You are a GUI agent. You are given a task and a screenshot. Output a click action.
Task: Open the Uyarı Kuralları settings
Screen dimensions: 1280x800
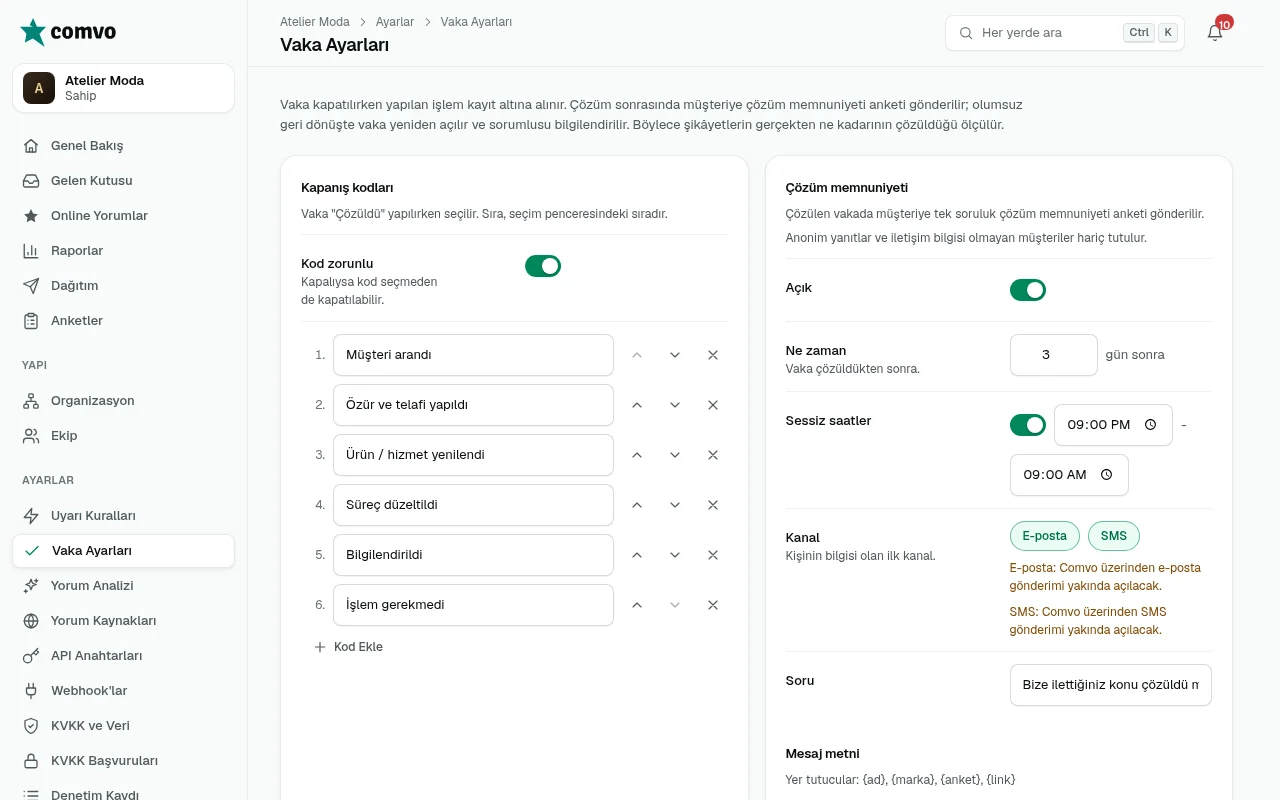click(123, 516)
